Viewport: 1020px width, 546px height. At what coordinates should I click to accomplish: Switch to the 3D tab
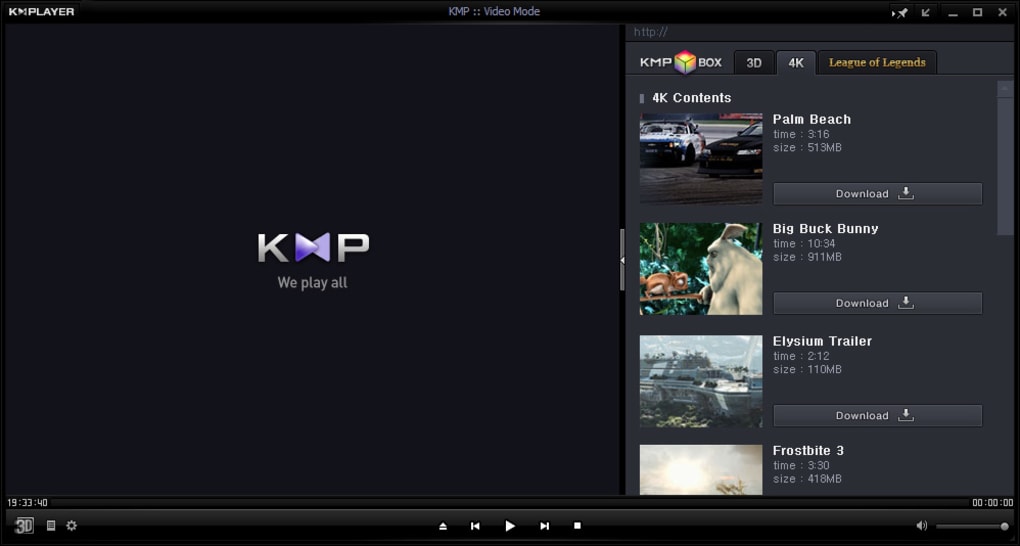click(753, 63)
